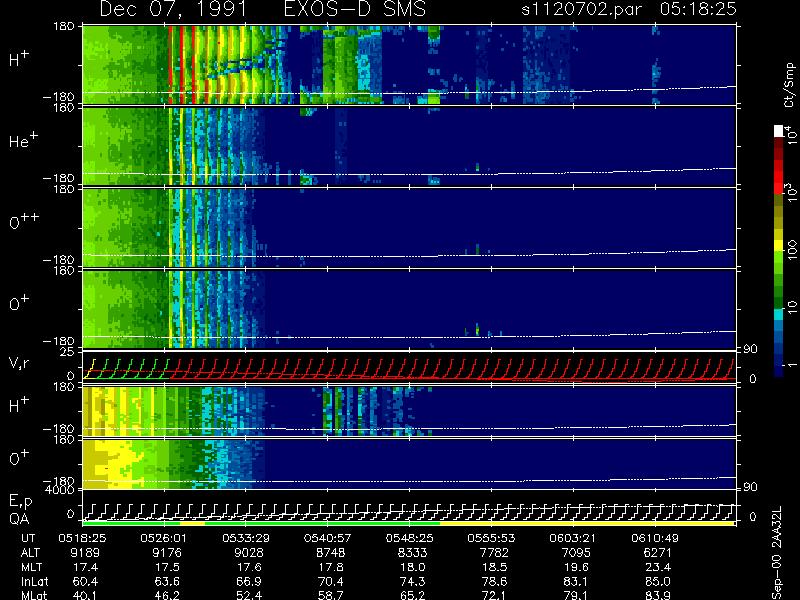Click ALT value '9028'
This screenshot has height=600, width=800.
(248, 553)
